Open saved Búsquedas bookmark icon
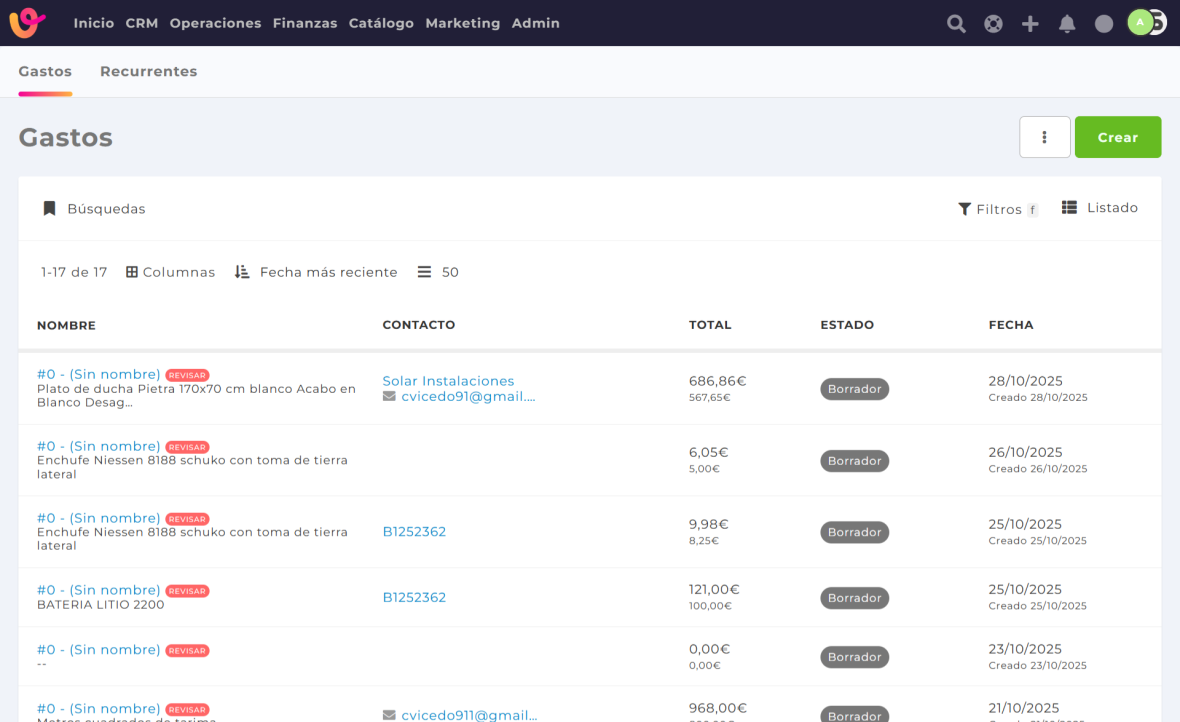Image resolution: width=1180 pixels, height=722 pixels. 49,209
